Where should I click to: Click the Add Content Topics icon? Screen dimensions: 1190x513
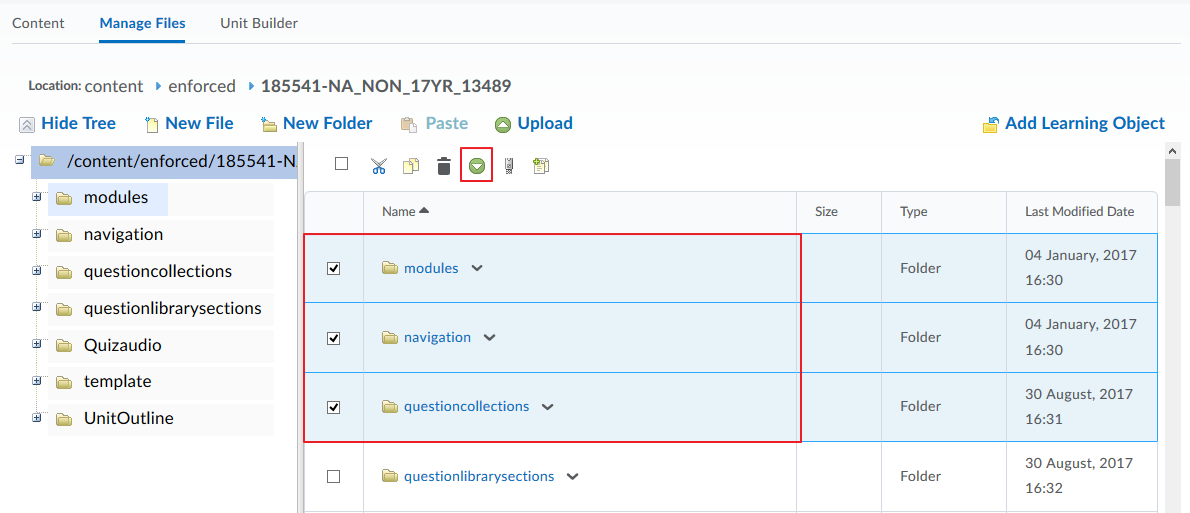(541, 166)
